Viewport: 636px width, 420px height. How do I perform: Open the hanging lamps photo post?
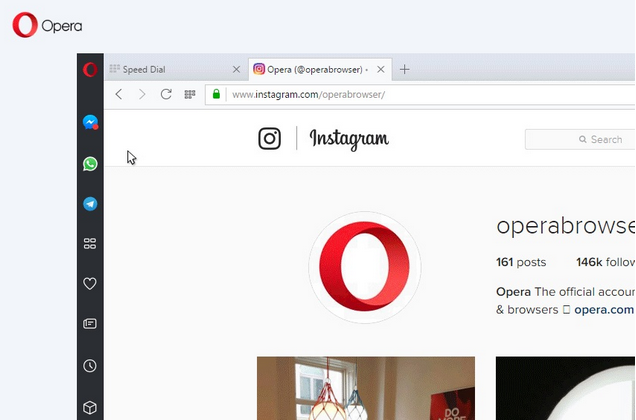click(366, 388)
